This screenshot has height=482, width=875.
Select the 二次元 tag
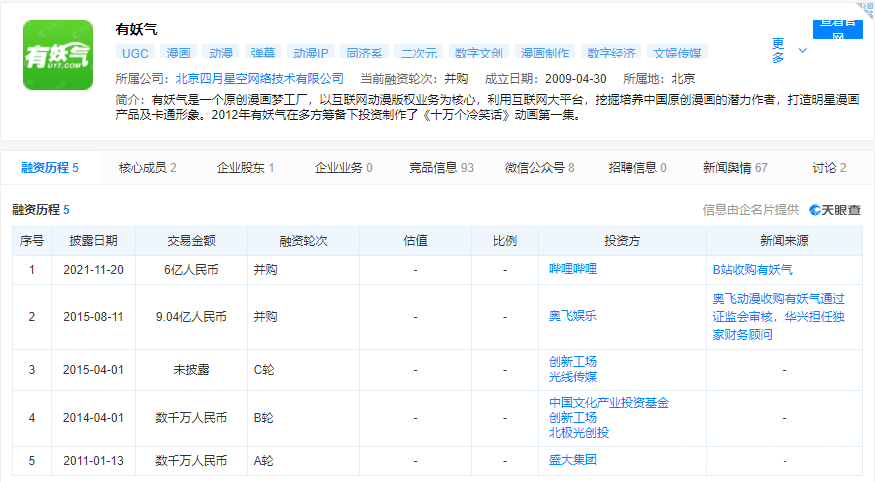tap(419, 53)
